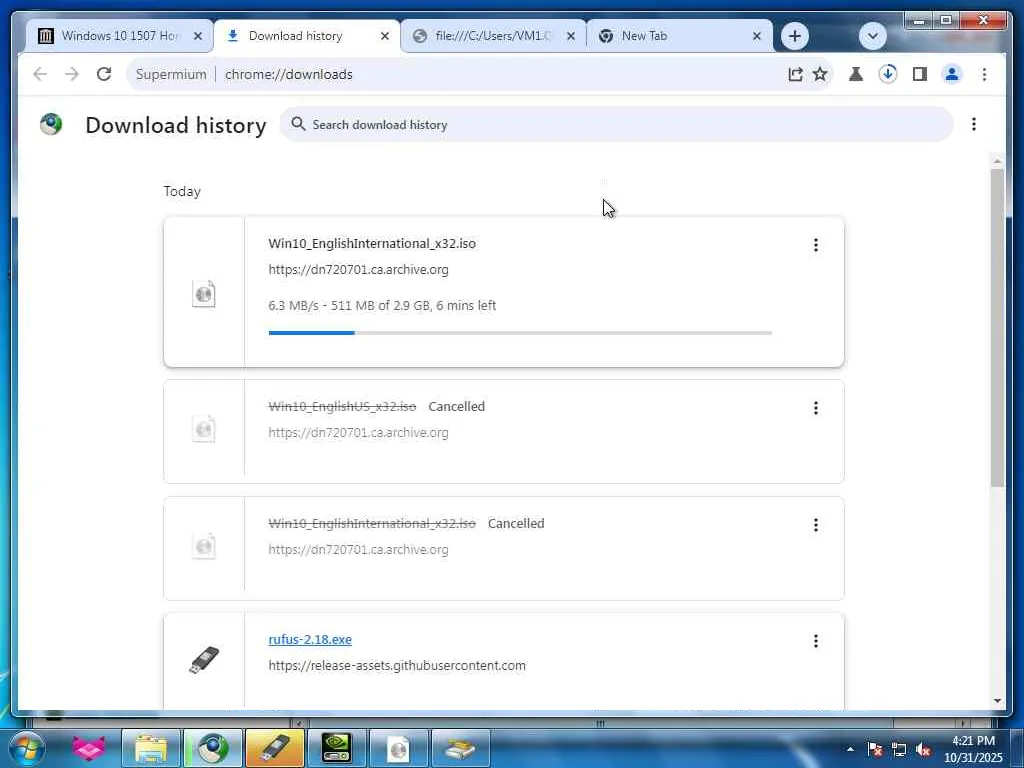
Task: Select the Download history tab
Action: tap(307, 36)
